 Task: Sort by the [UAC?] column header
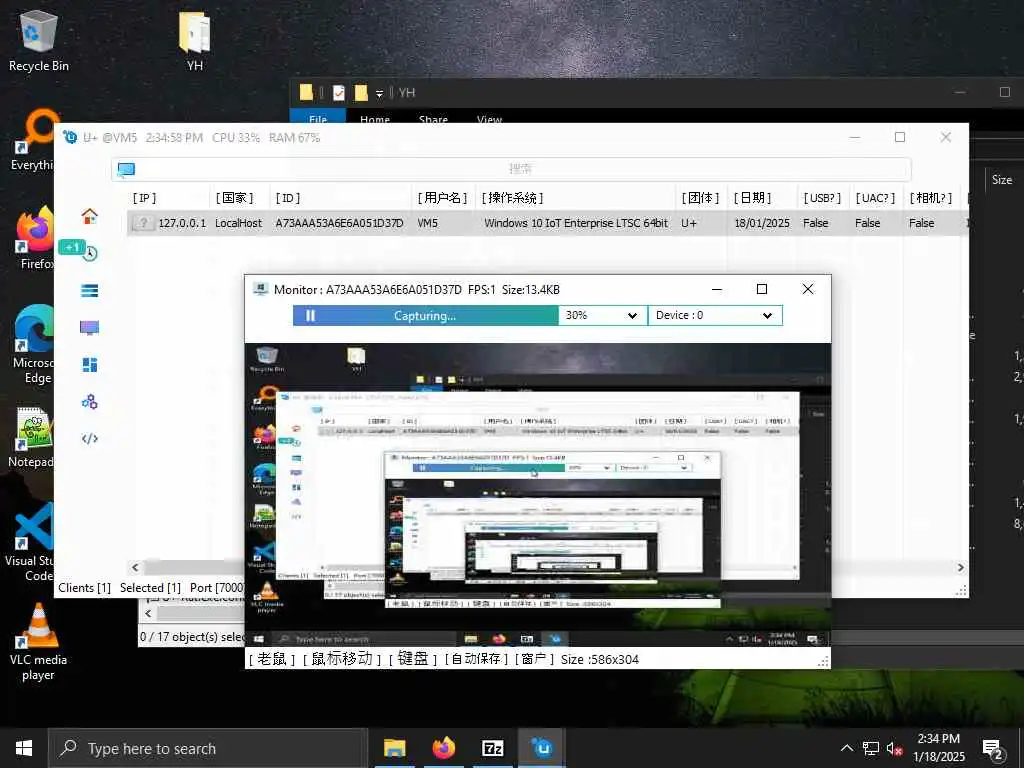[x=875, y=198]
